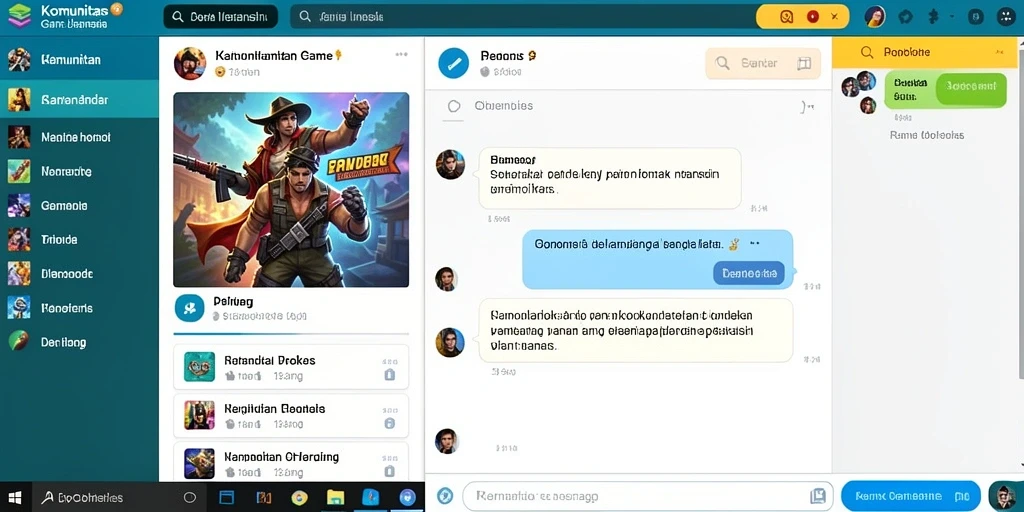Click the dots in the yellow header
Image resolution: width=1024 pixels, height=512 pixels.
pos(999,52)
